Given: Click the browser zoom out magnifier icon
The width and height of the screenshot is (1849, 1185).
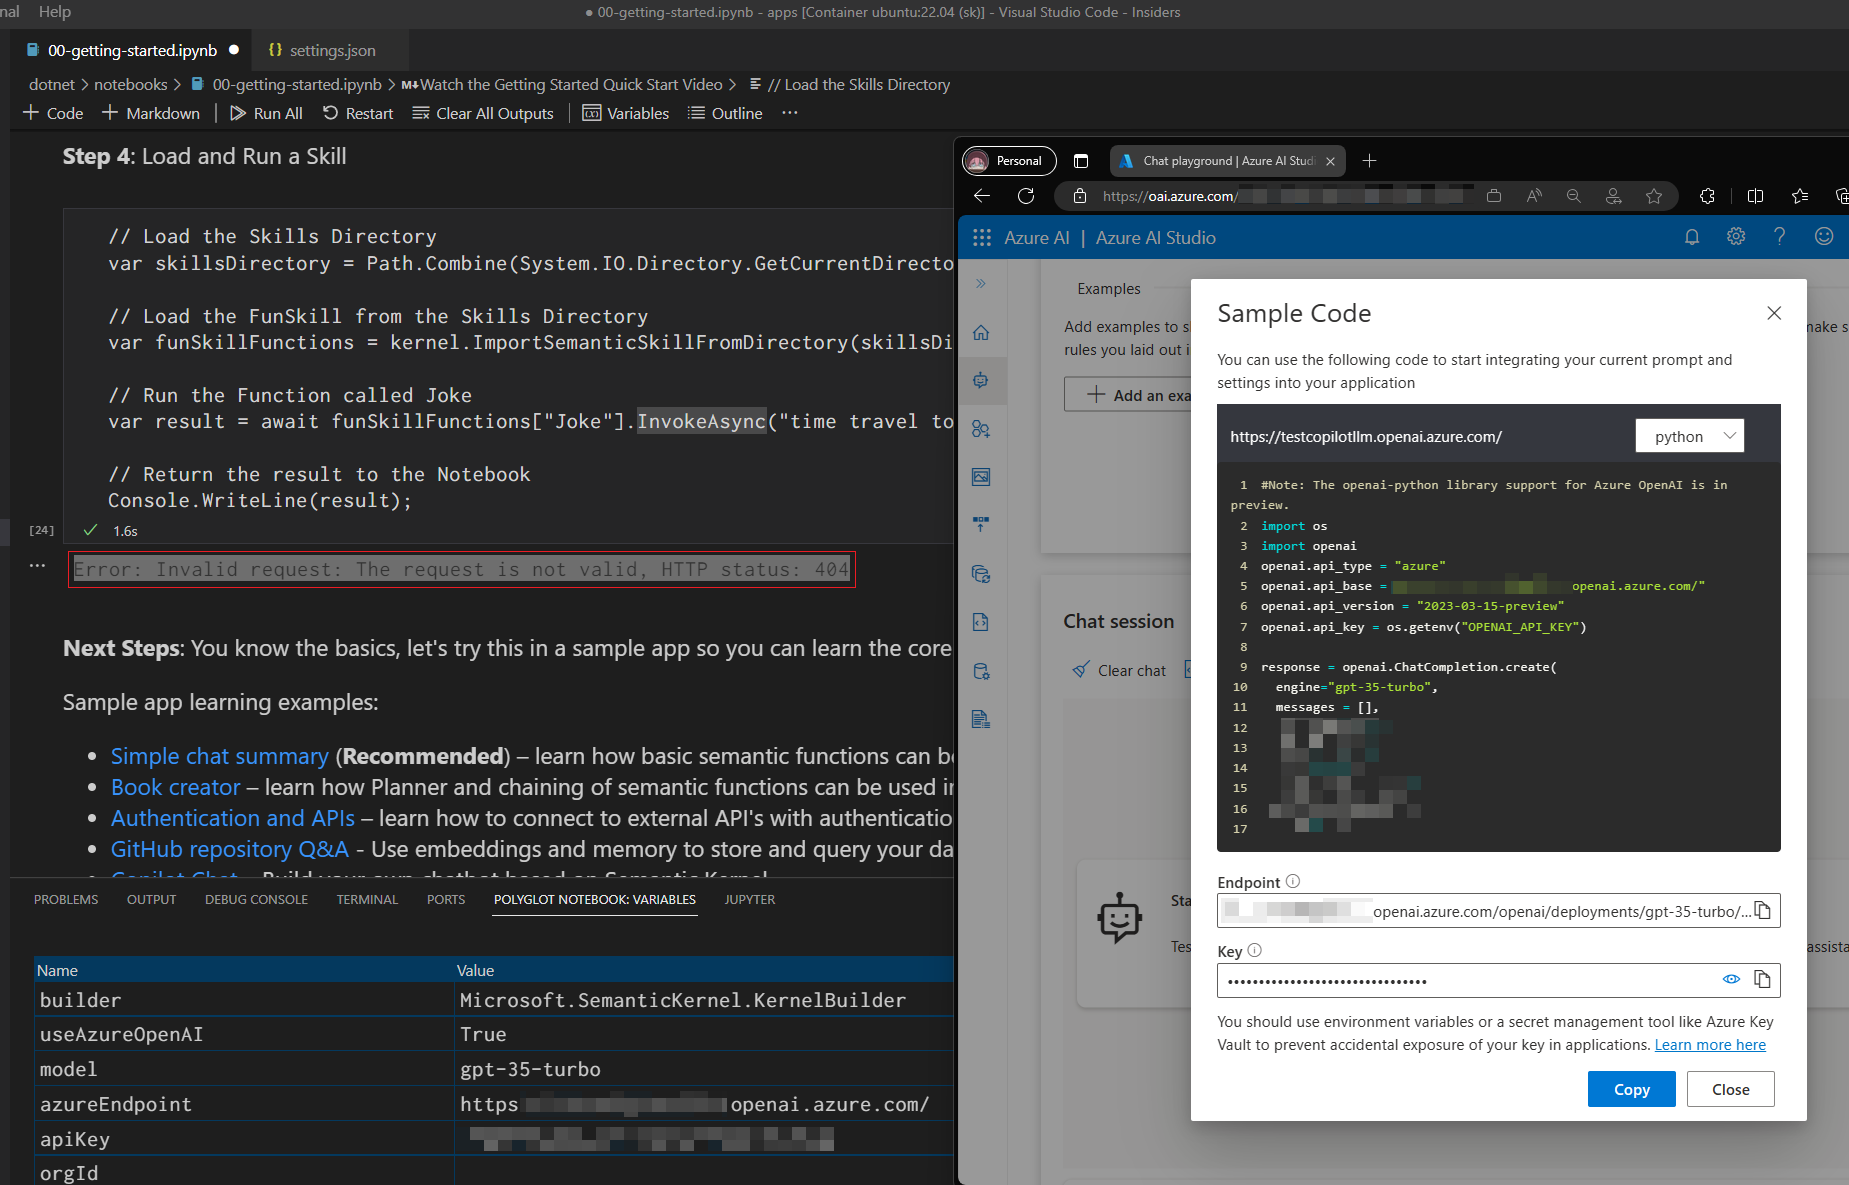Looking at the screenshot, I should tap(1574, 196).
